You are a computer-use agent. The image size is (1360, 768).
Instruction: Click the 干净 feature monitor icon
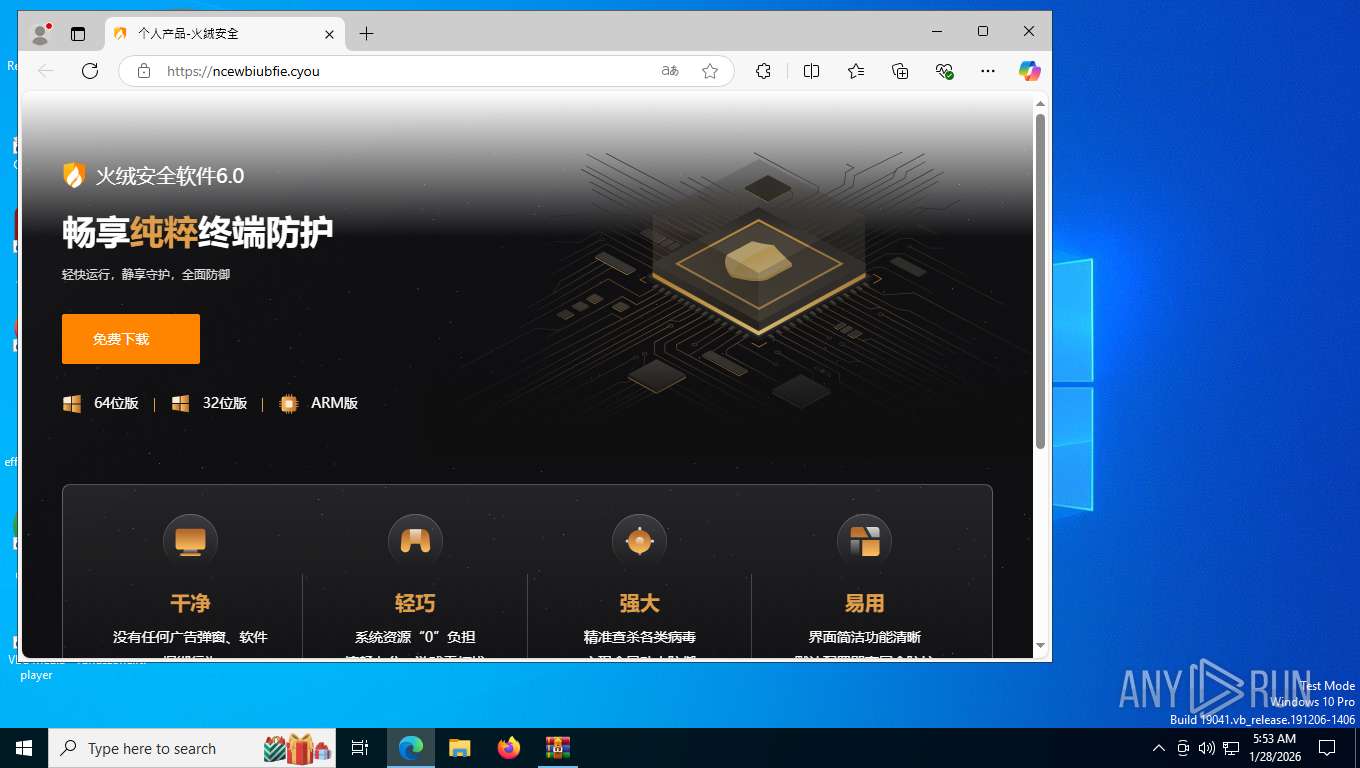(190, 541)
